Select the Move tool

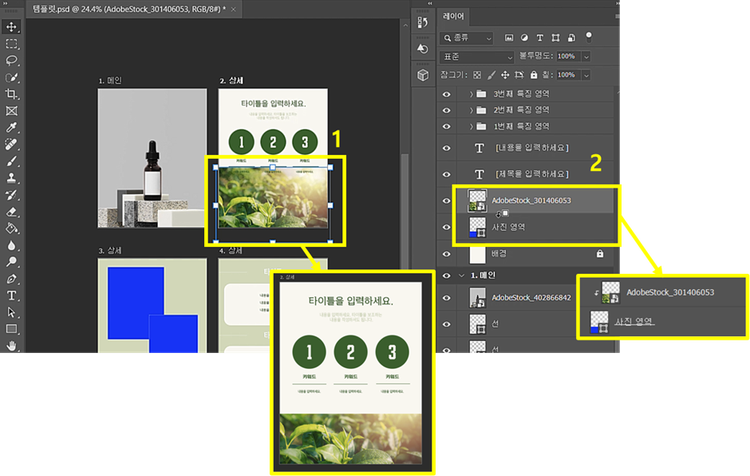(11, 27)
